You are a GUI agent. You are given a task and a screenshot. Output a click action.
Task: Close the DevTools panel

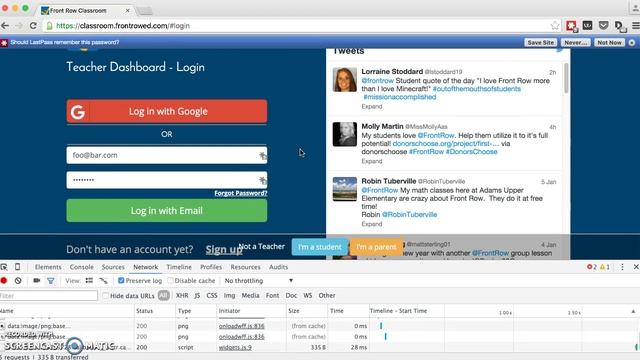[636, 267]
